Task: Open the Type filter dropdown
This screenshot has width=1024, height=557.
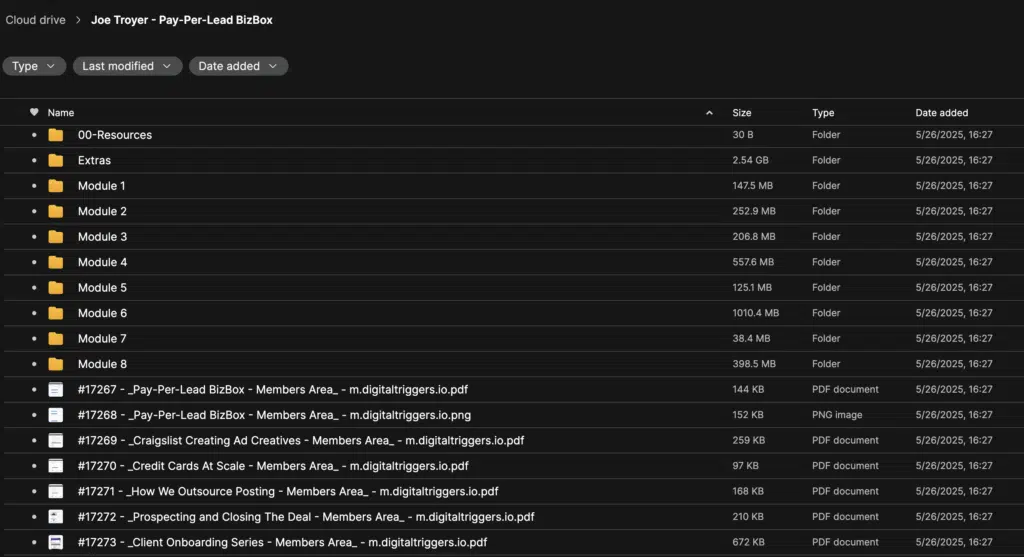Action: tap(34, 66)
